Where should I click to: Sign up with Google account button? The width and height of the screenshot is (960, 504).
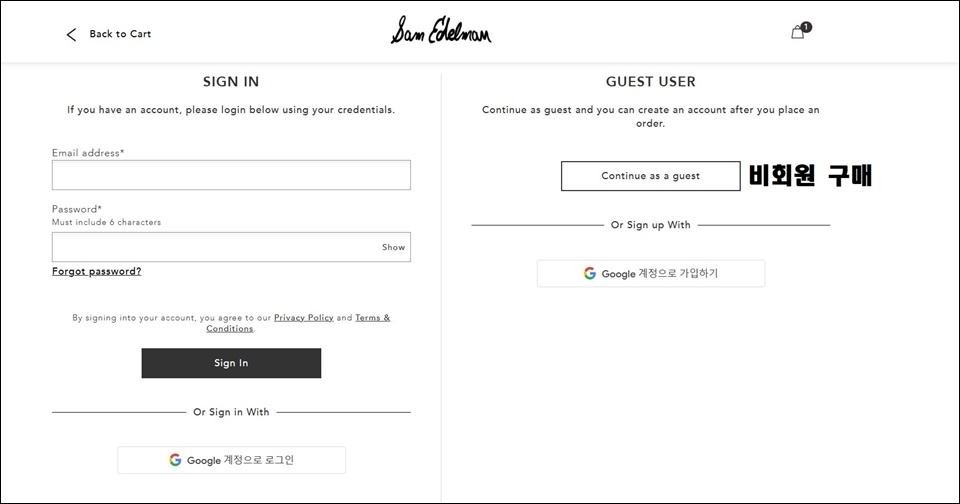tap(651, 273)
